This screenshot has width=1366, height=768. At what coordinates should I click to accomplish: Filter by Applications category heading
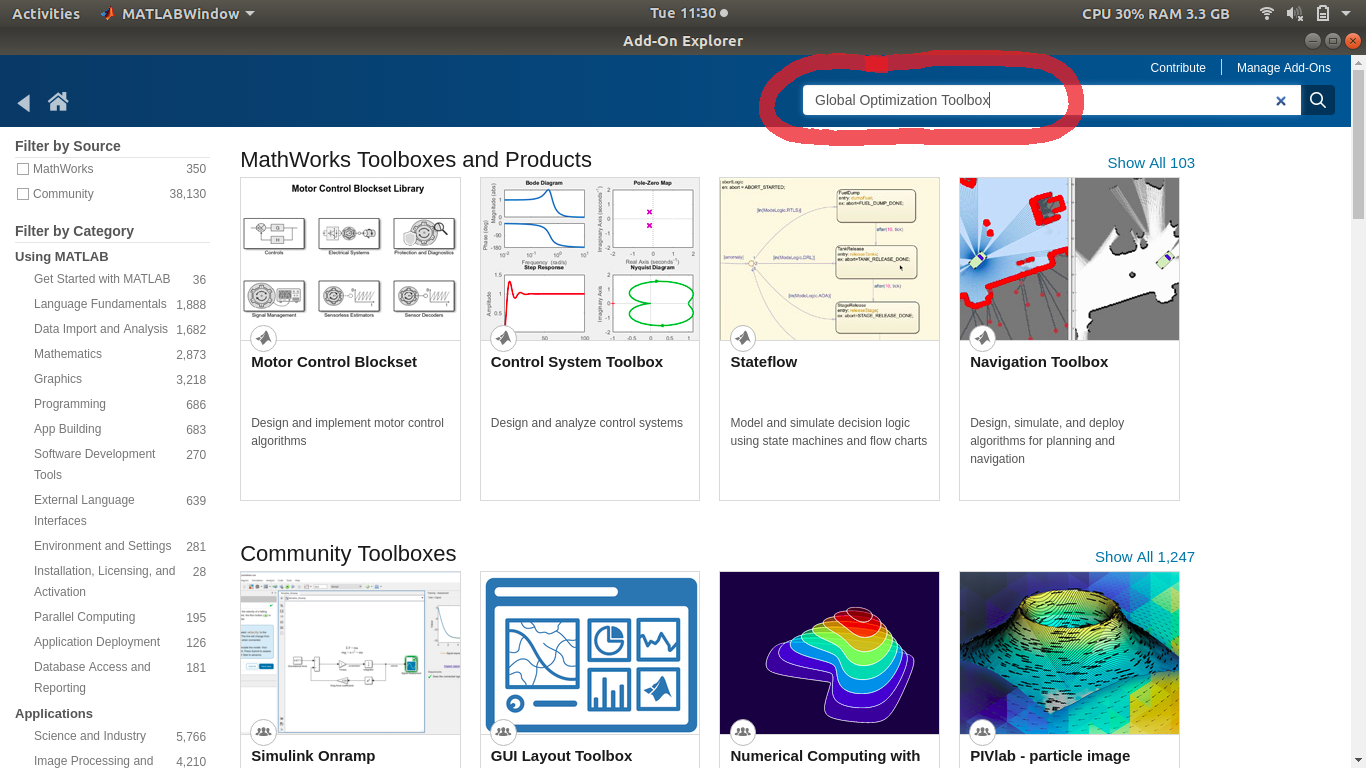(x=54, y=714)
